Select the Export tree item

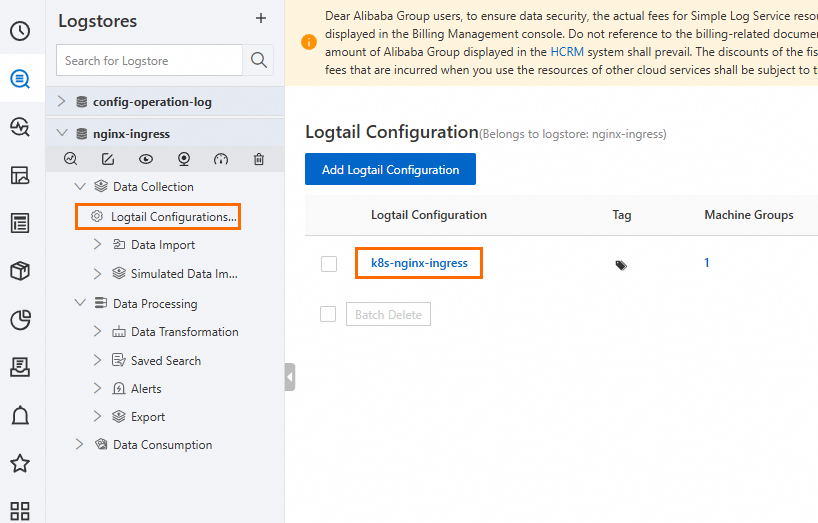point(148,417)
